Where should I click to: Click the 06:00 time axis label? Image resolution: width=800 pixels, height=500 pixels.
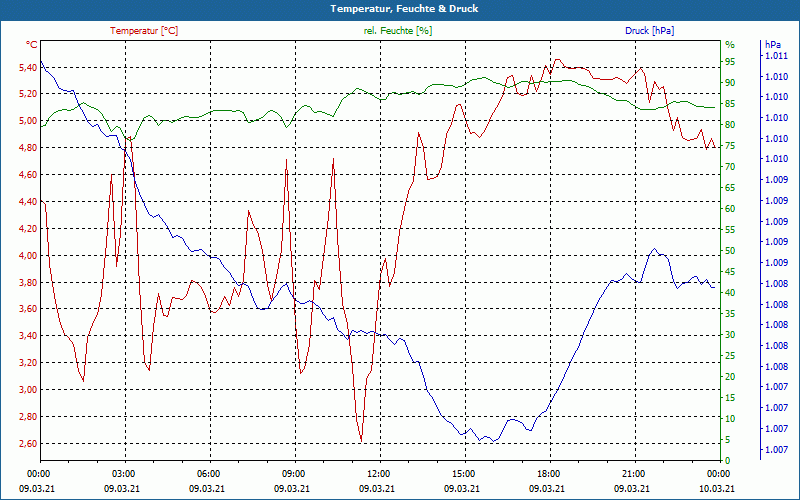pyautogui.click(x=208, y=473)
